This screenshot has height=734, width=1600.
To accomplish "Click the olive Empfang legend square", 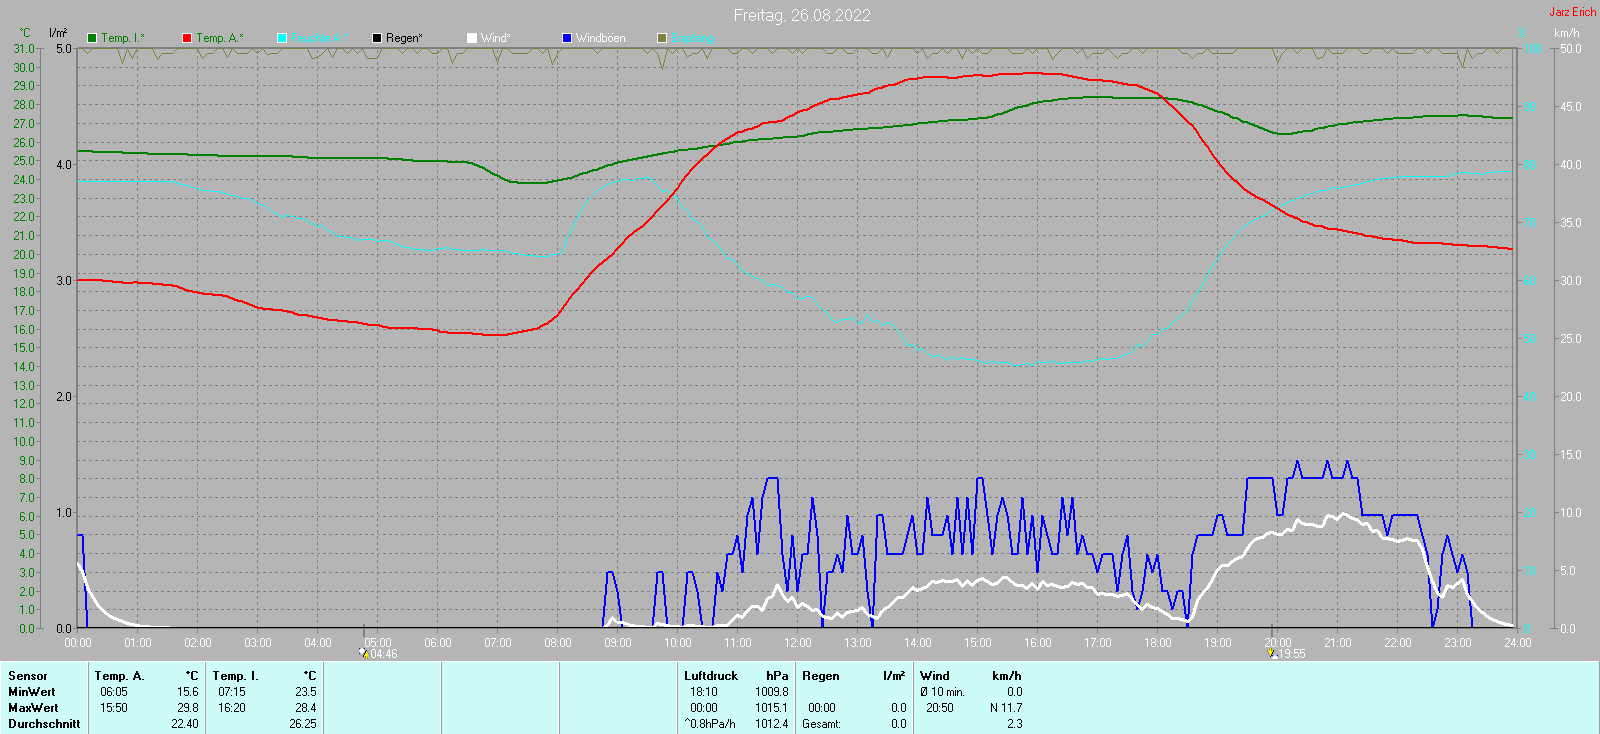I will coord(662,38).
